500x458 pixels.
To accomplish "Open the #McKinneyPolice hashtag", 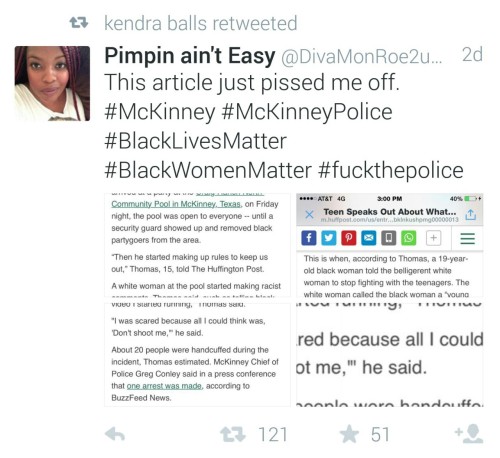I will point(306,112).
